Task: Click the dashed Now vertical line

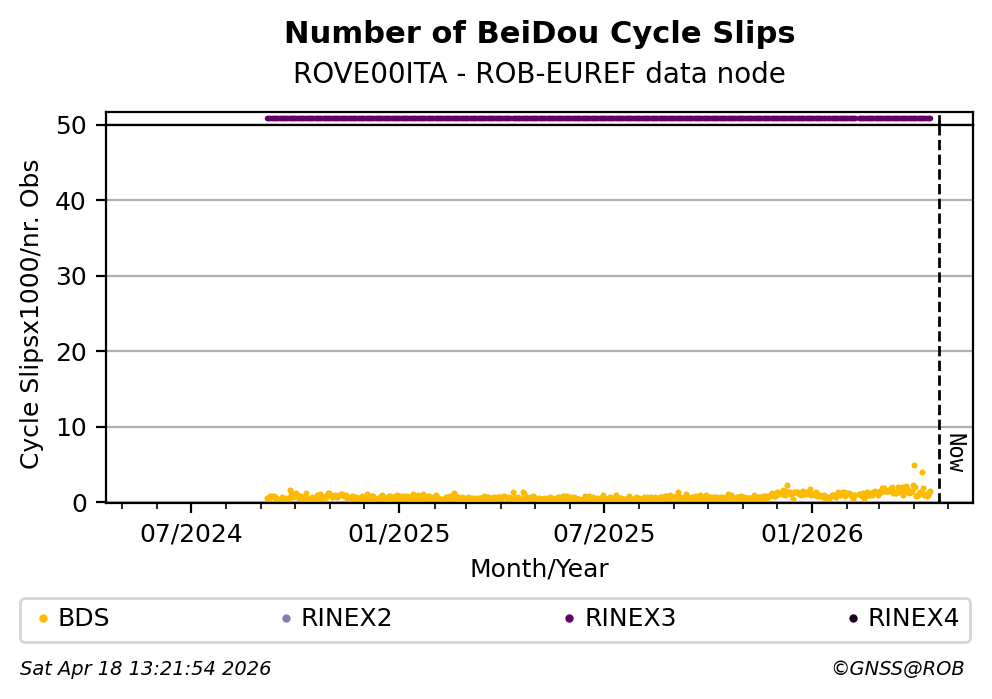Action: [x=939, y=300]
